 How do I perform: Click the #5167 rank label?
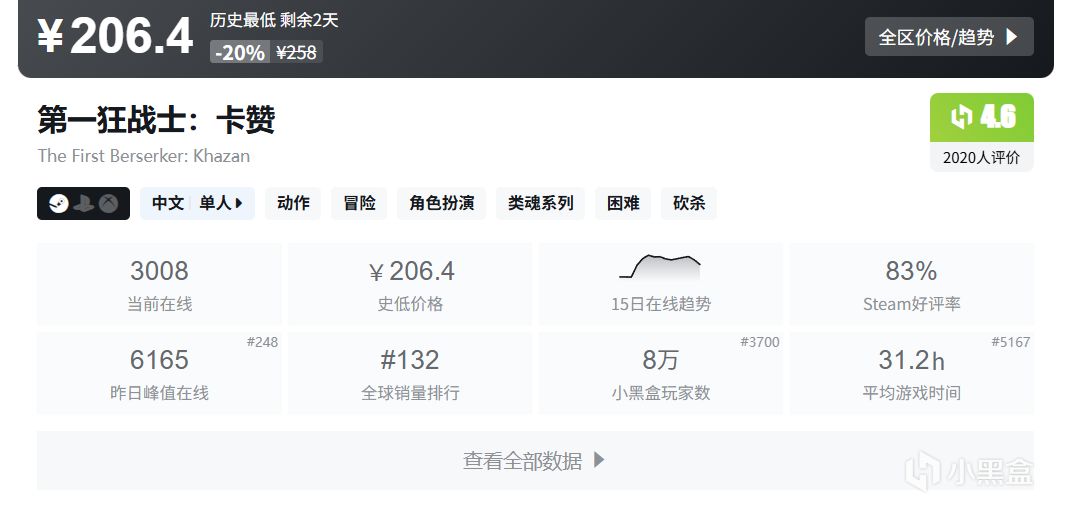(x=1011, y=342)
